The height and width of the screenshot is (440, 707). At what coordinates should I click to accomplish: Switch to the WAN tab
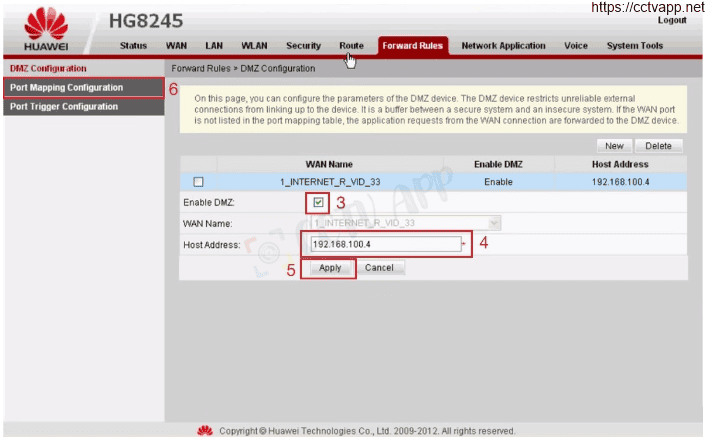[176, 46]
